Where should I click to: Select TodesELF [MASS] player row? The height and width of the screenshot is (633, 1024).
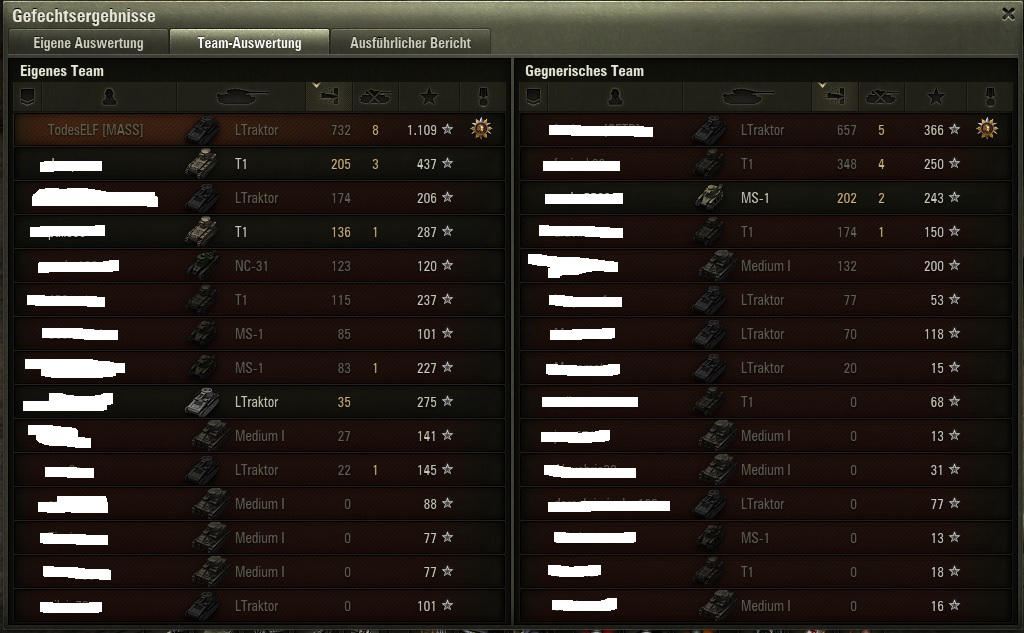(x=259, y=129)
